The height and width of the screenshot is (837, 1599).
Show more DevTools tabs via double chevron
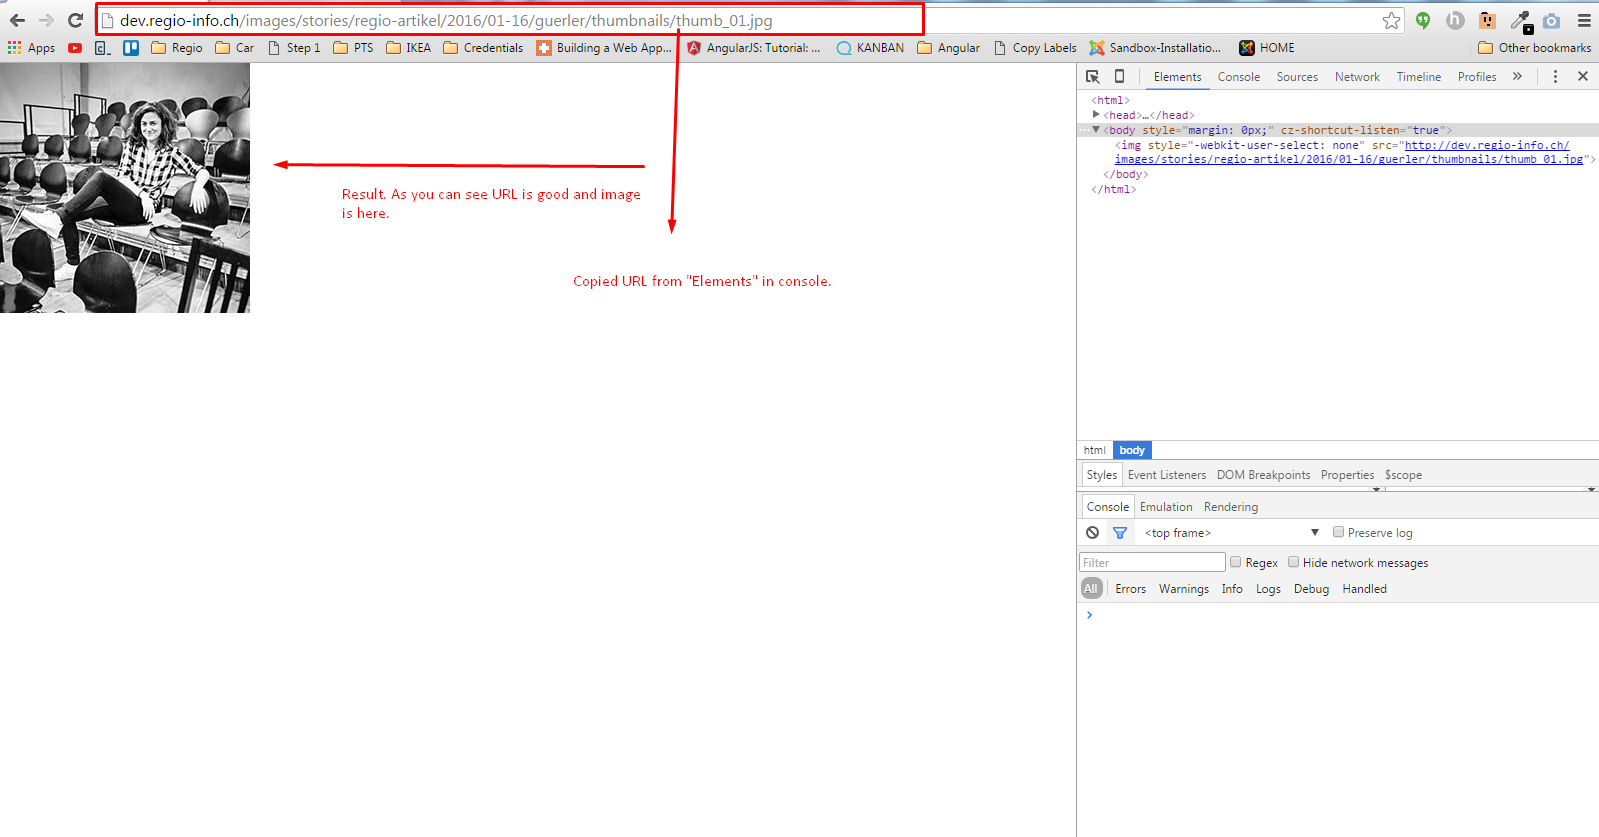click(1517, 76)
